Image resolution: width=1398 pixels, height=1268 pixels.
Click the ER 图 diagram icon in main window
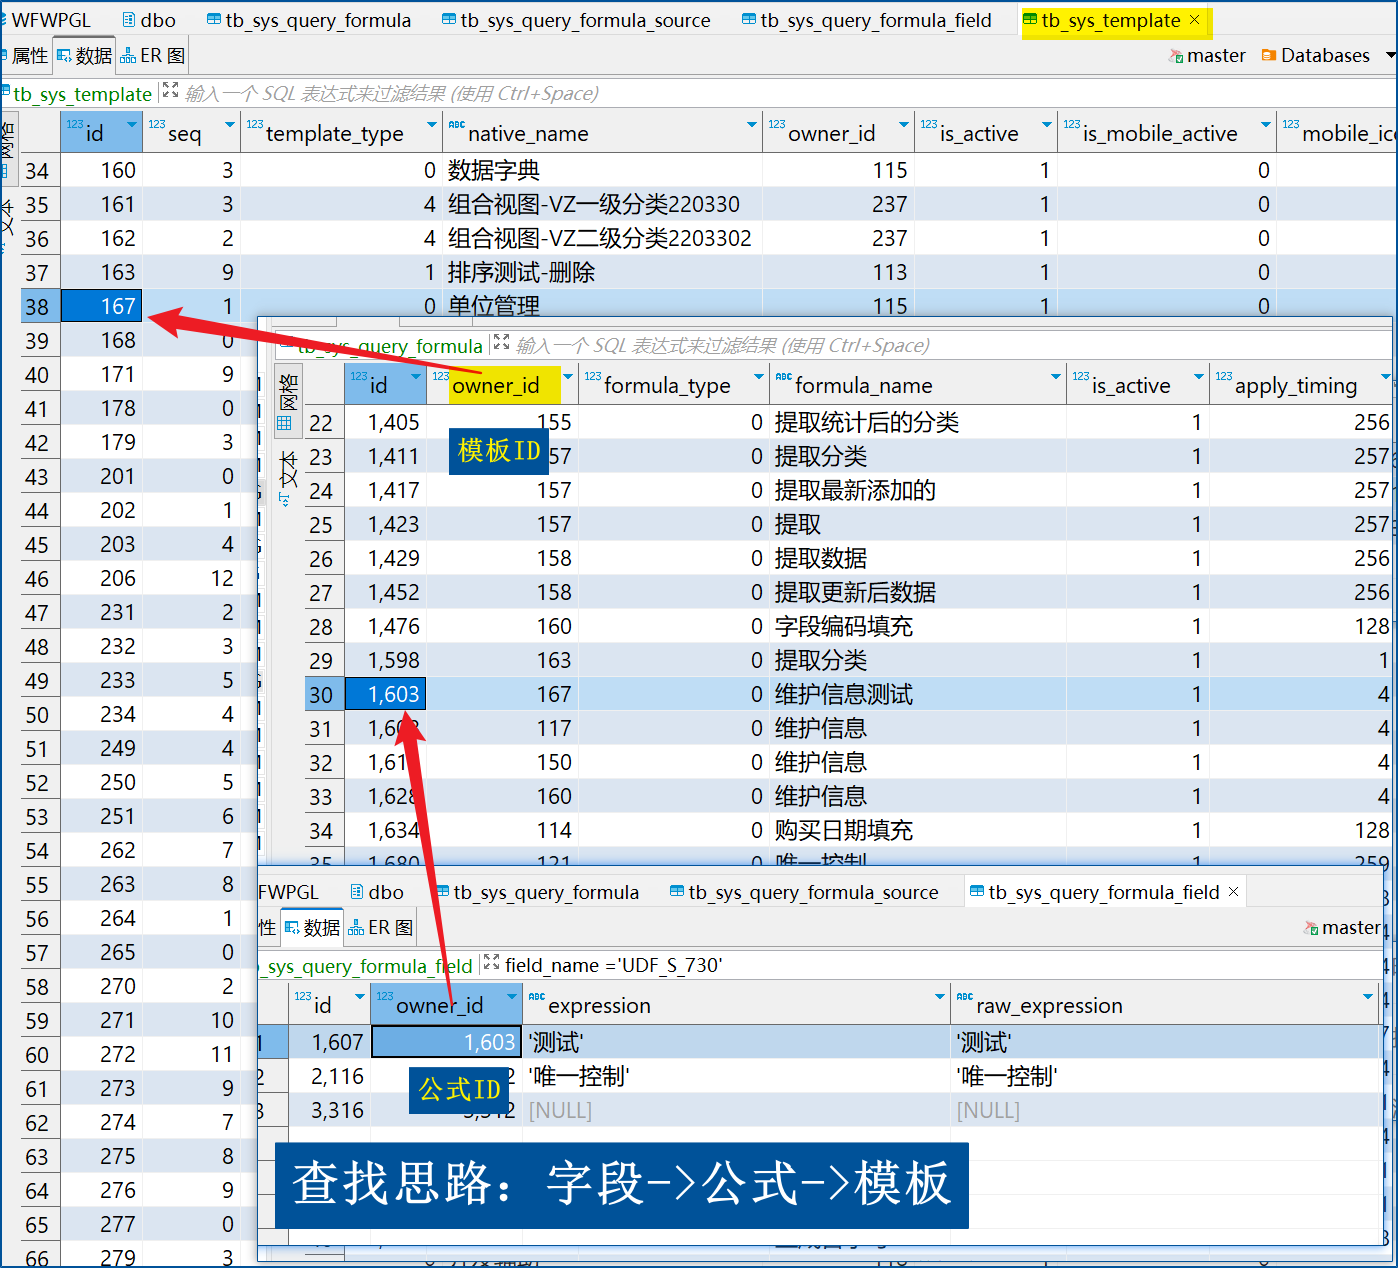[x=128, y=56]
